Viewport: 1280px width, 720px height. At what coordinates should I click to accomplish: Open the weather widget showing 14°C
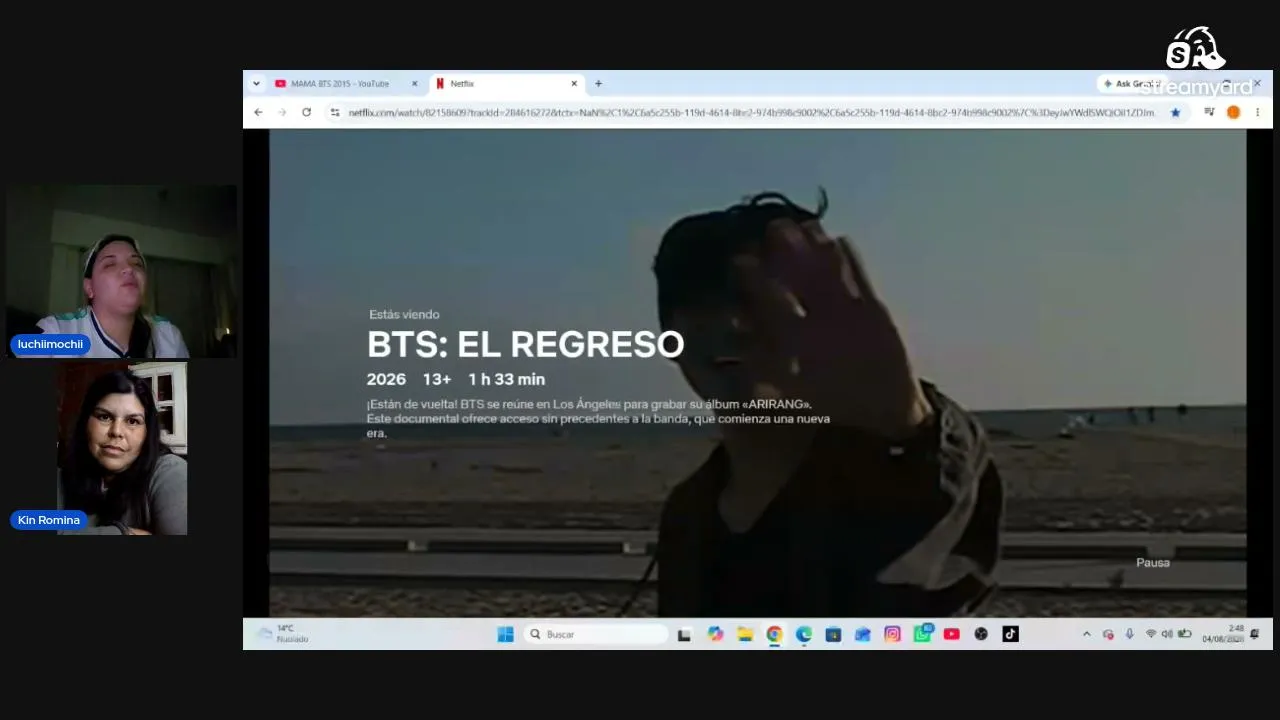tap(283, 634)
